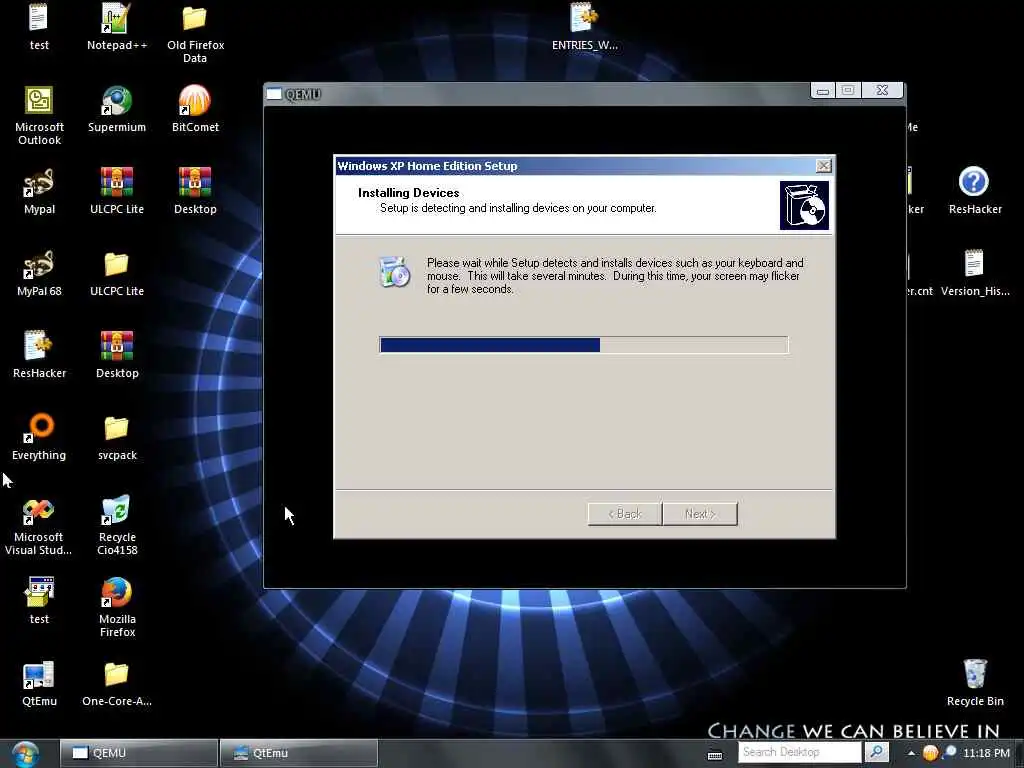Open the svcpack folder

(116, 428)
